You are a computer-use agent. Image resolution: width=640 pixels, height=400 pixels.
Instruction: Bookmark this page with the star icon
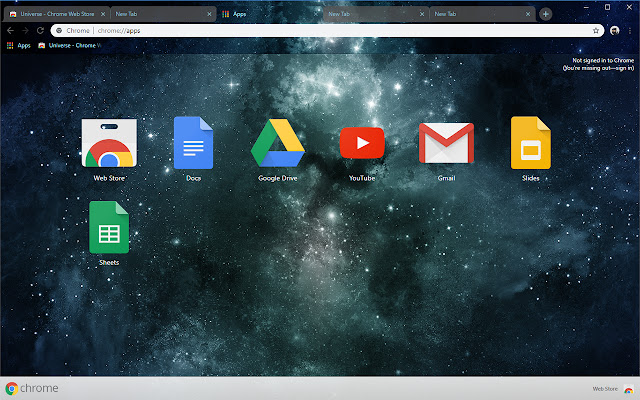596,31
